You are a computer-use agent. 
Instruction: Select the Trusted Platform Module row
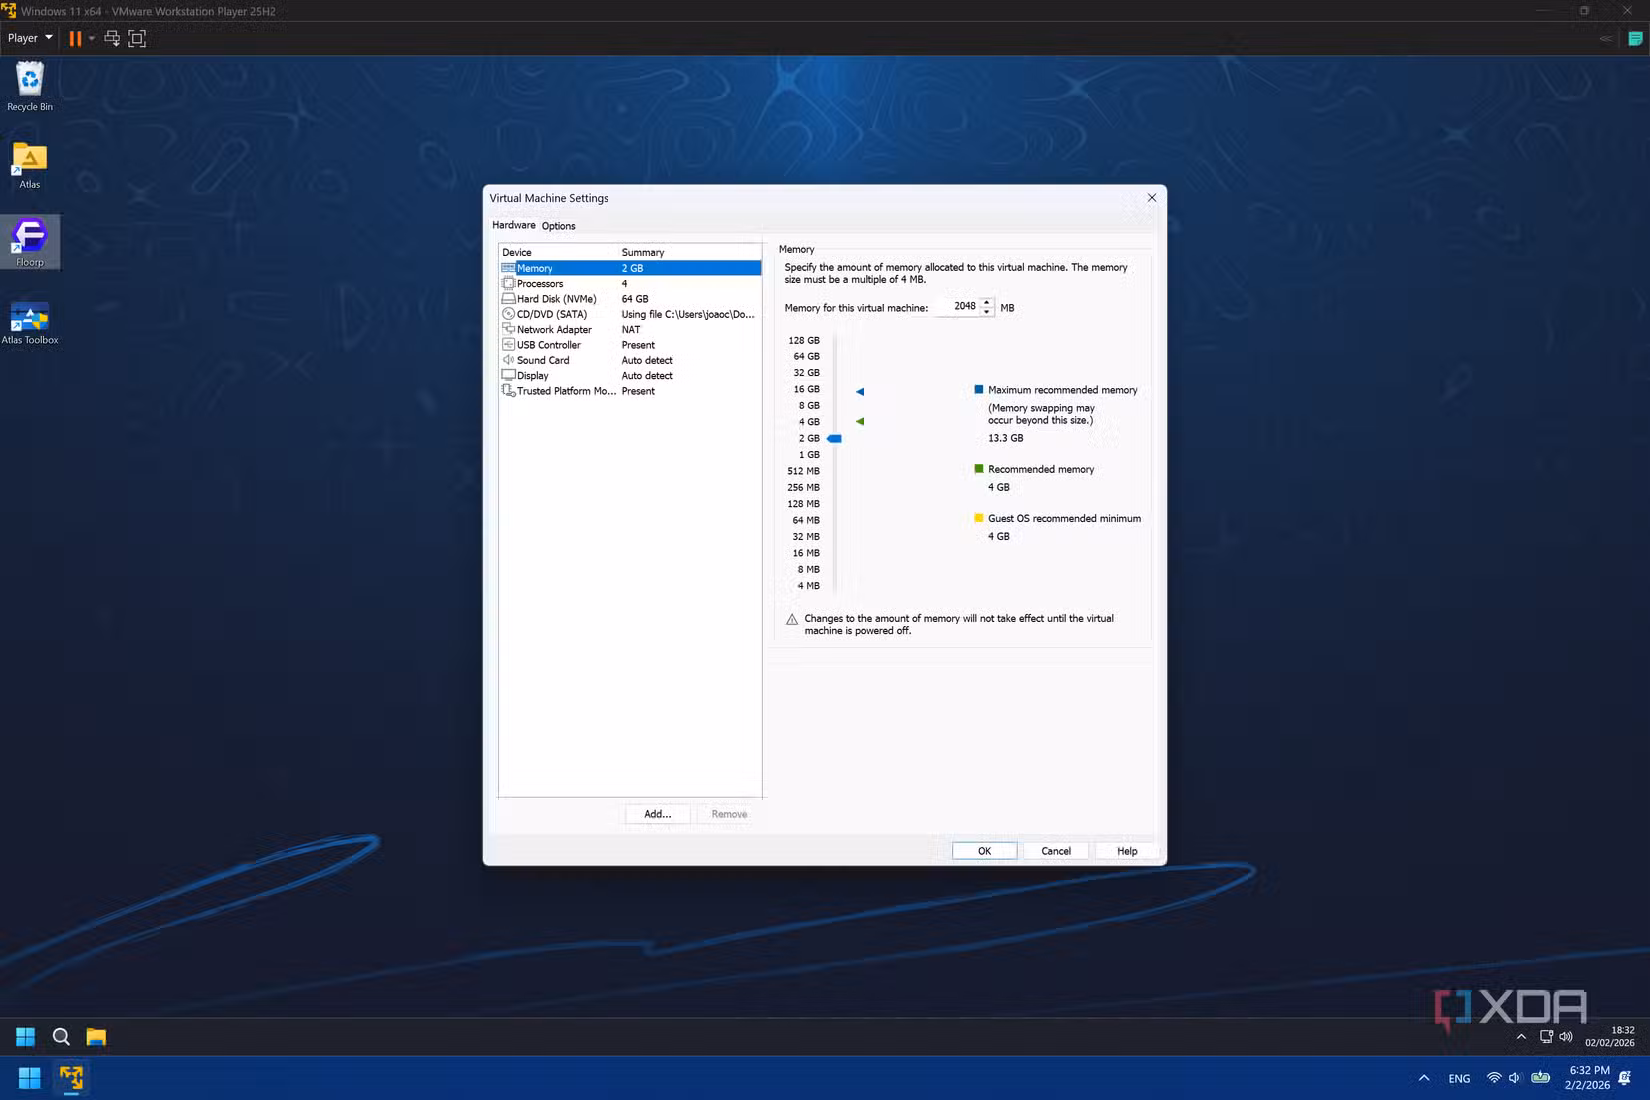[630, 391]
